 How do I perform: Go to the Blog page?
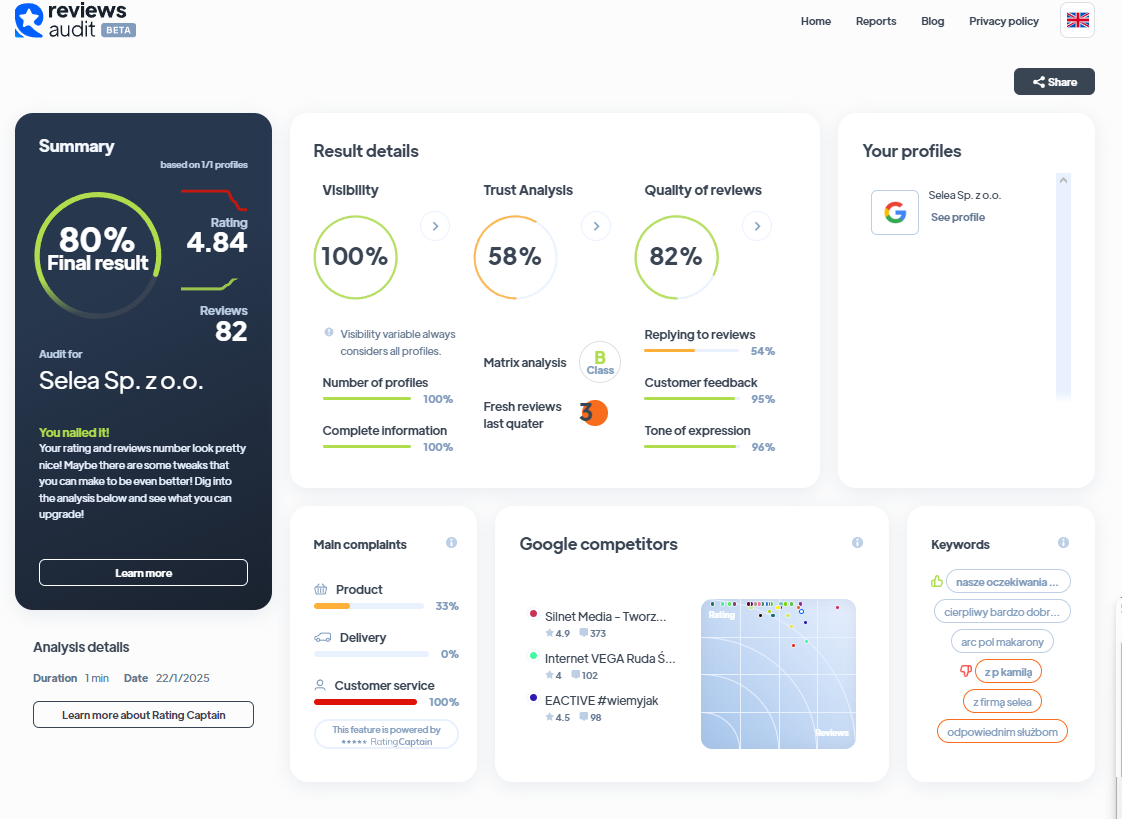932,21
